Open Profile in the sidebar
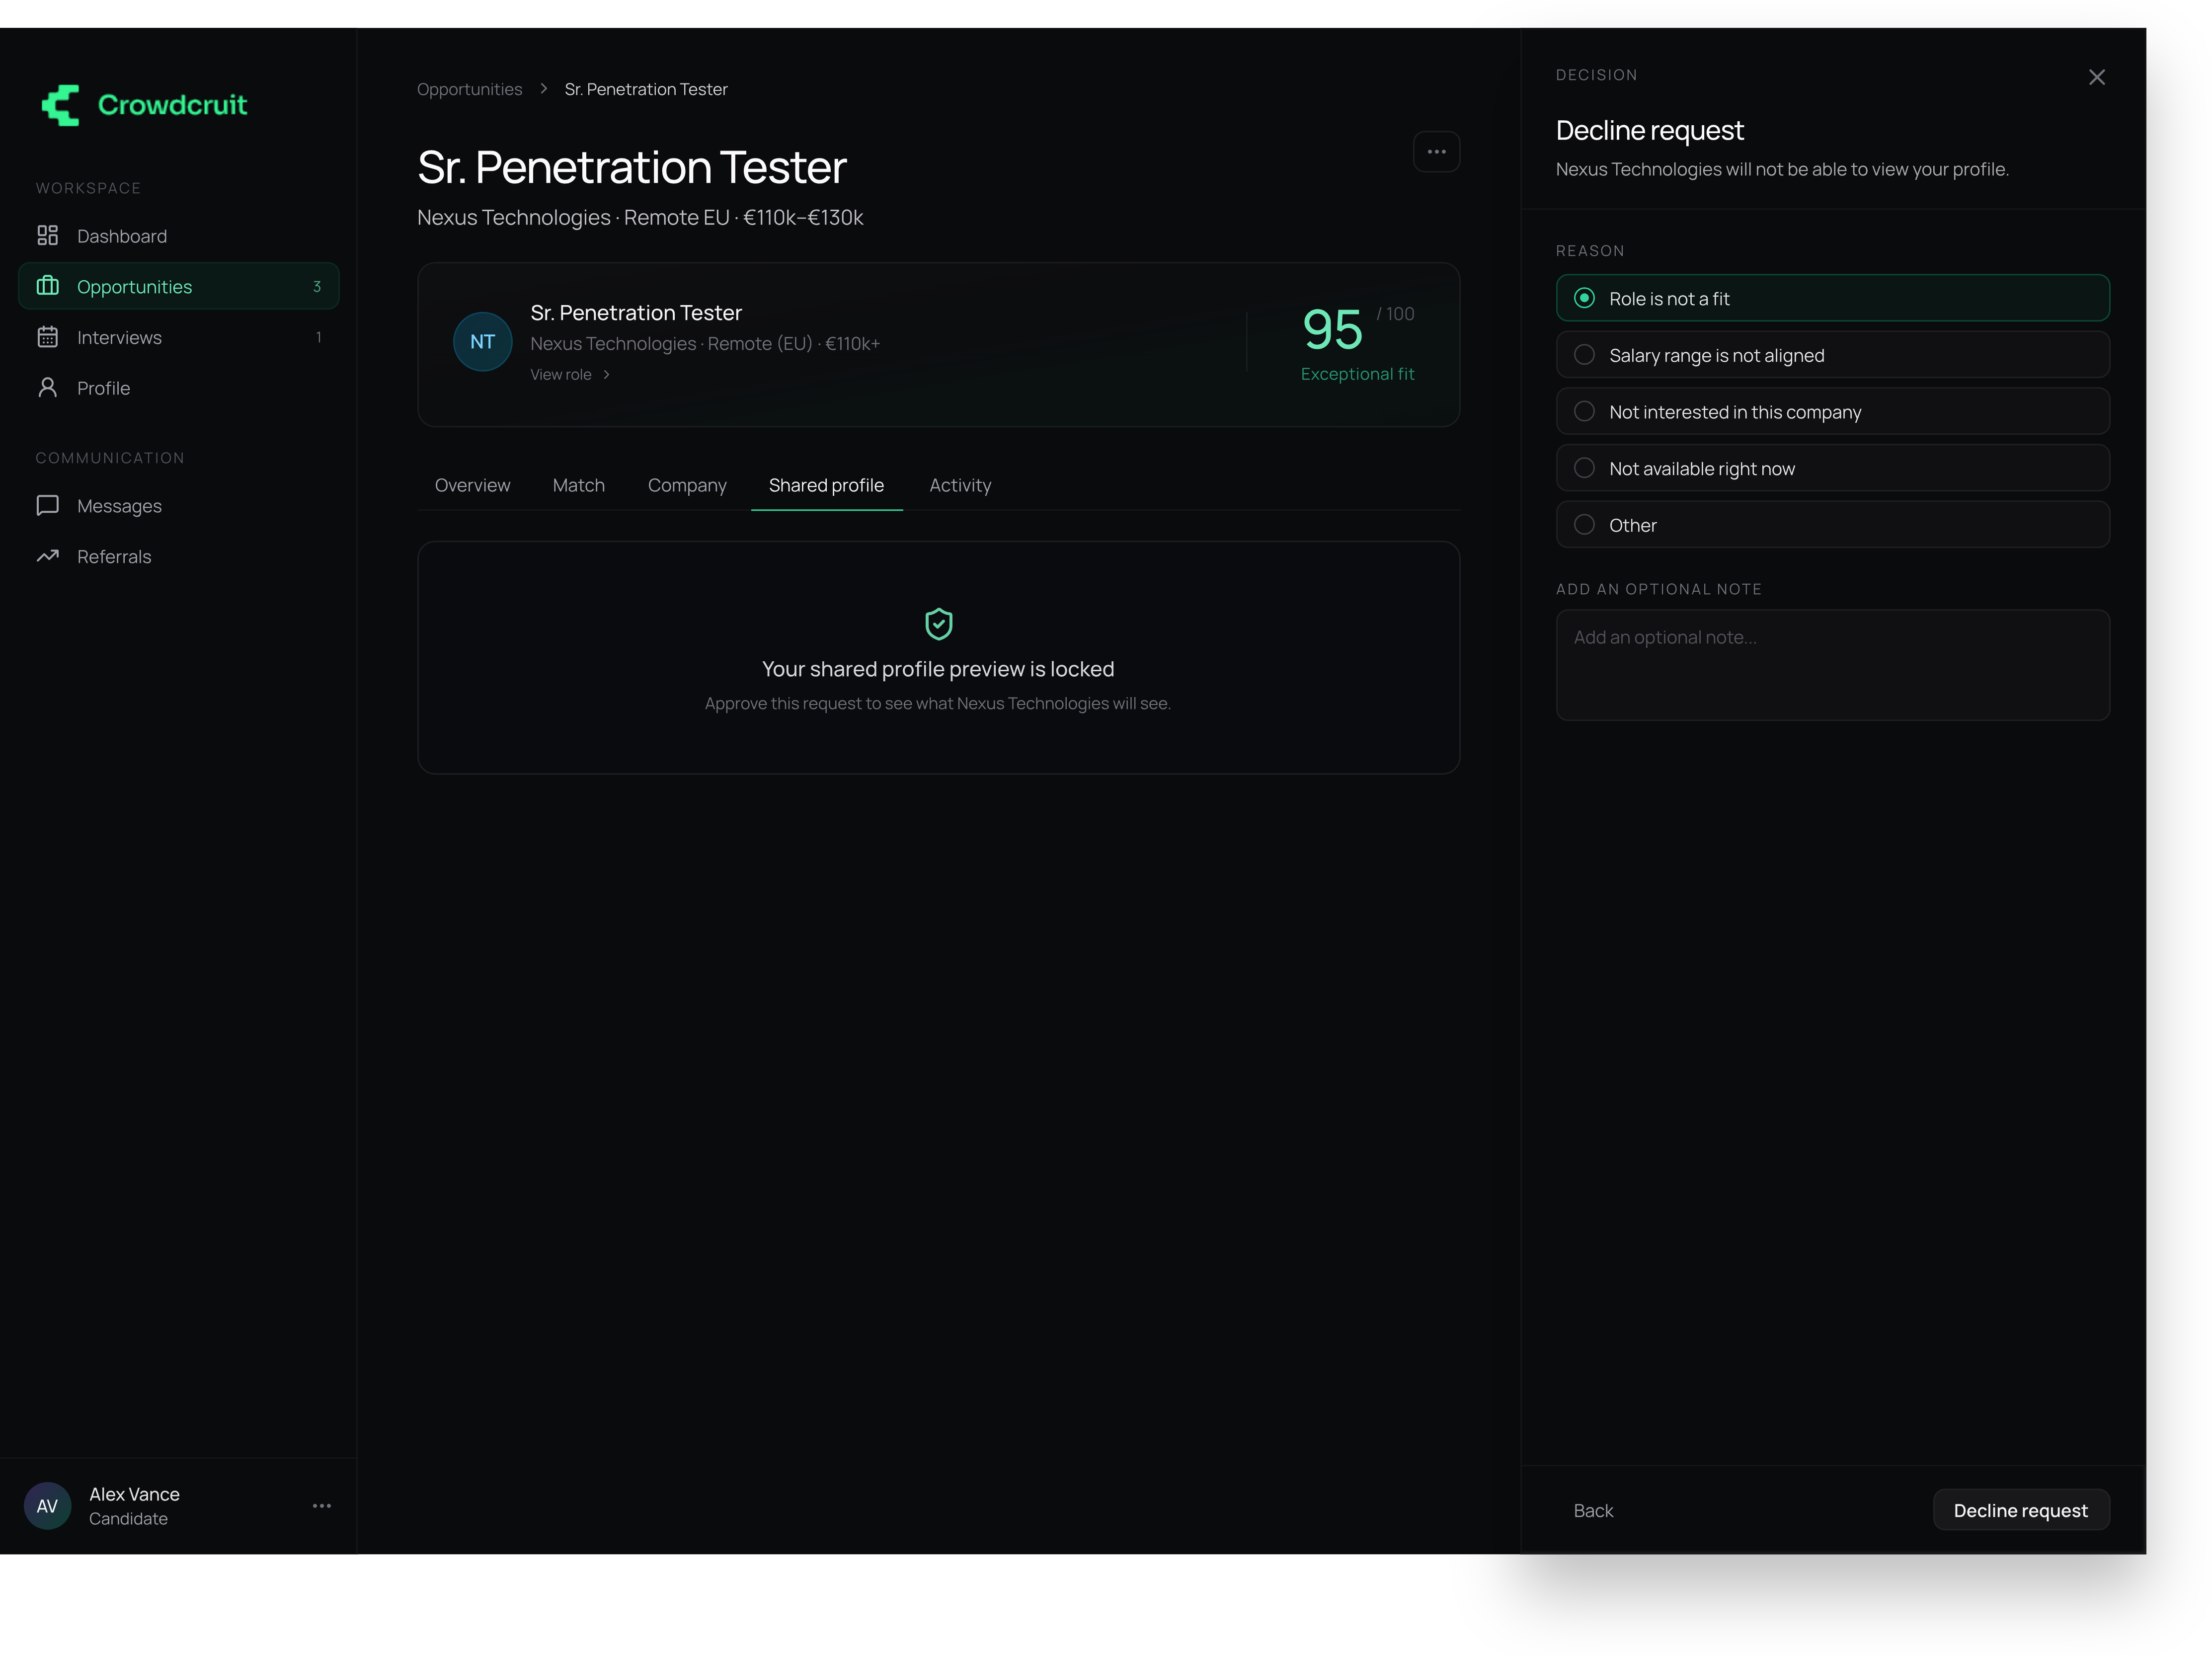 (178, 388)
